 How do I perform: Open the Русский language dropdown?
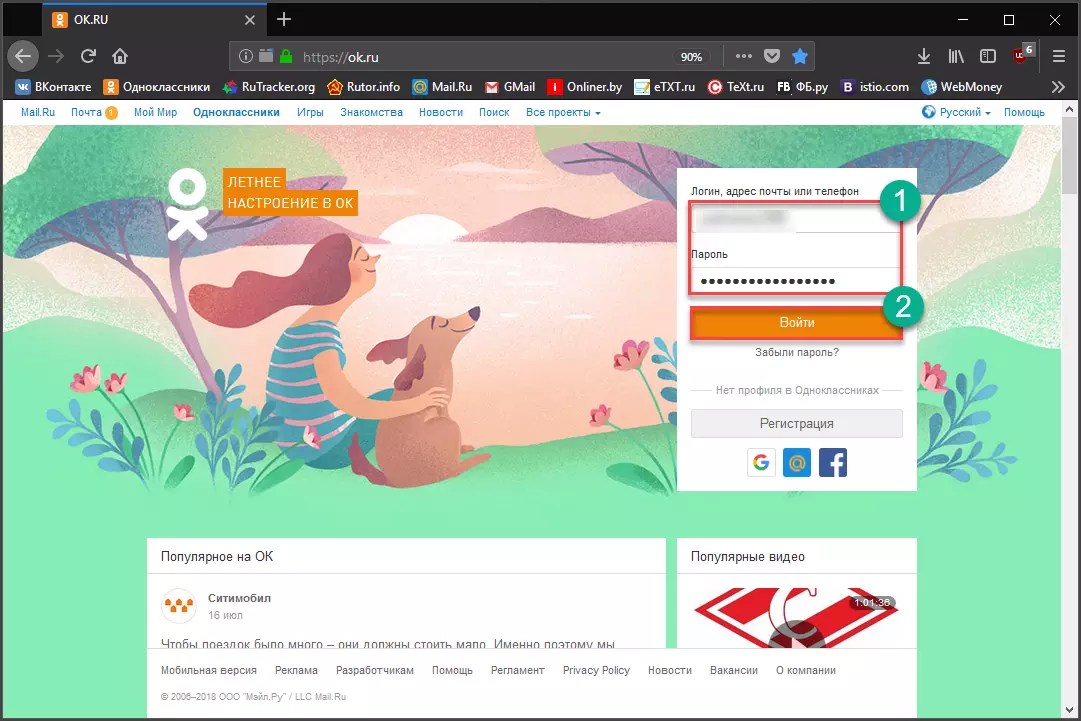tap(956, 112)
